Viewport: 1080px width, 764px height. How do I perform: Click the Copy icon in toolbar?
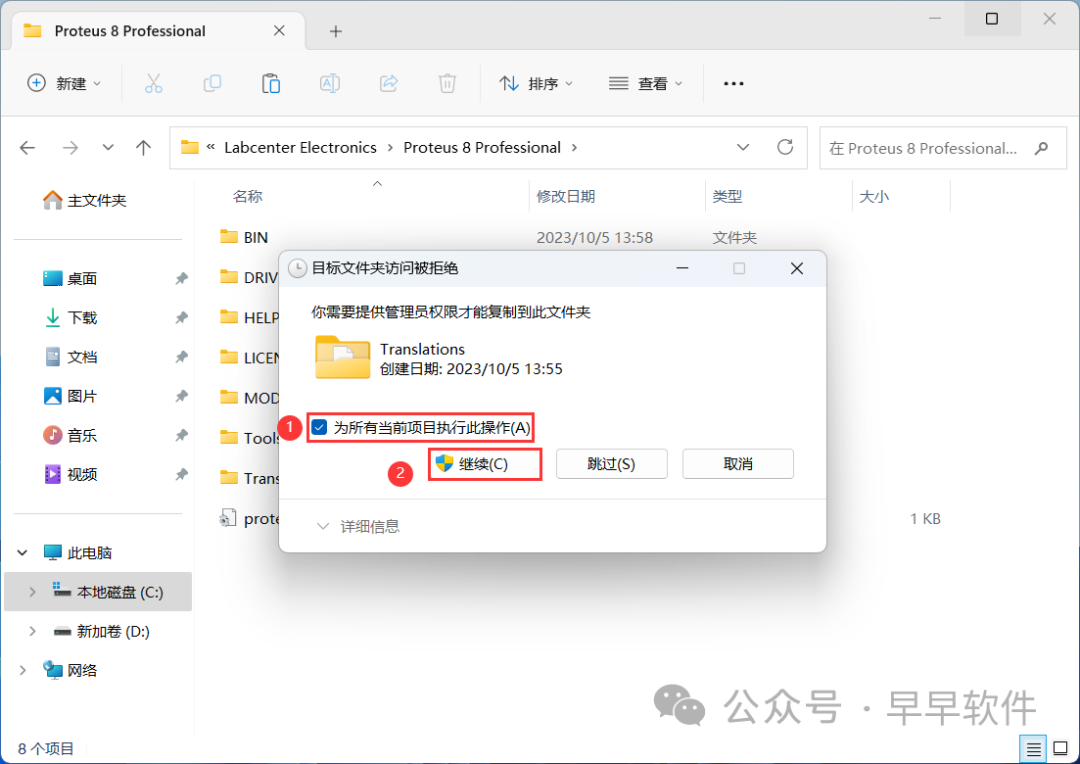click(212, 84)
